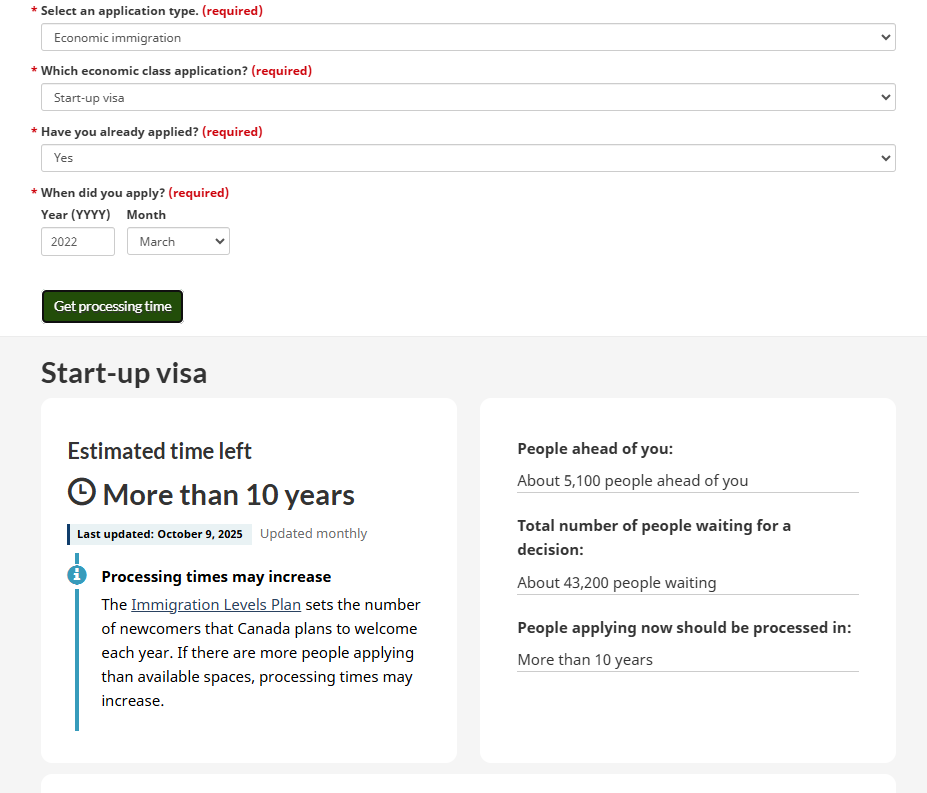Screen dimensions: 927x793
Task: Click 'About 43,200 people waiting' value
Action: (616, 583)
